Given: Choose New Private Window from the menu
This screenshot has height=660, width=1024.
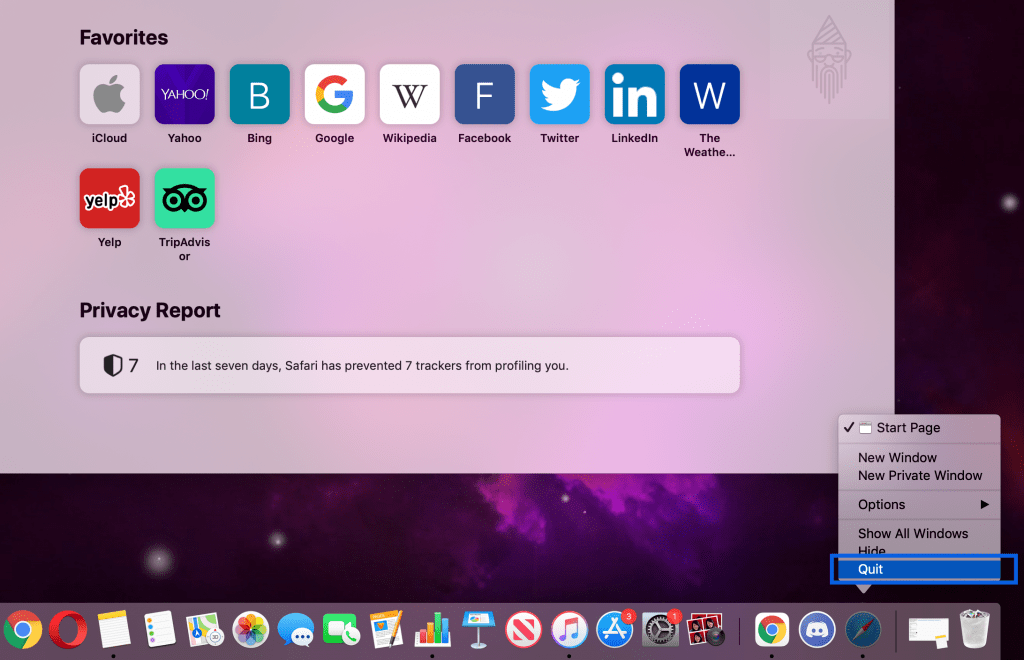Looking at the screenshot, I should click(x=919, y=476).
